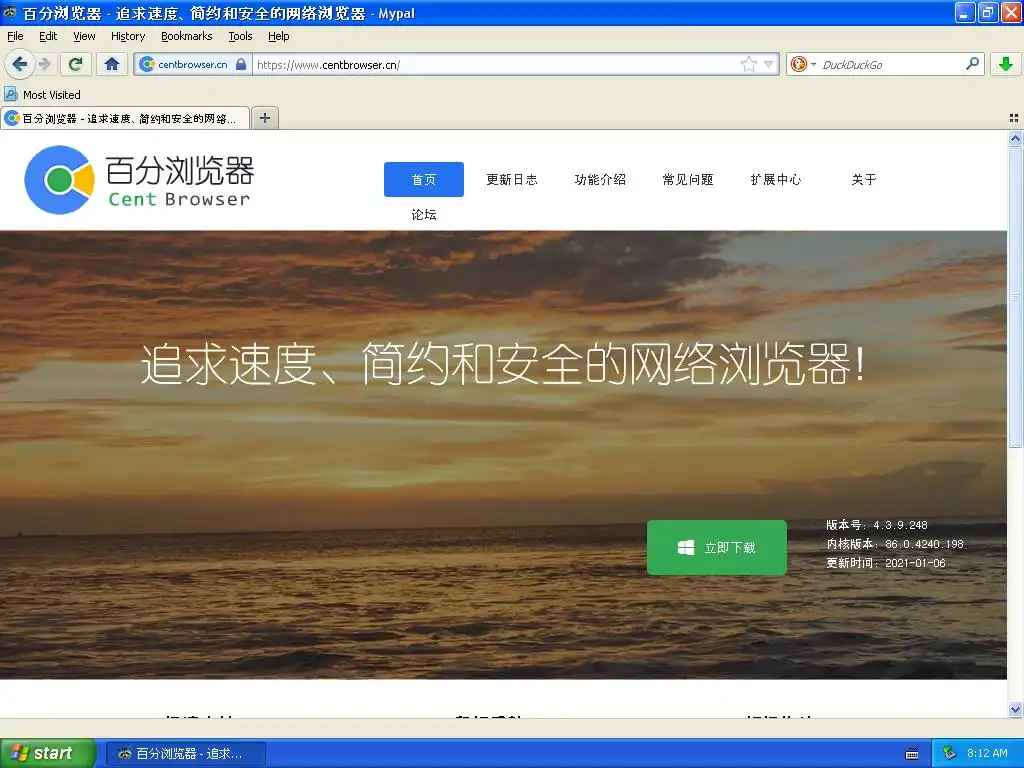Click the address bar URL field
This screenshot has width=1024, height=768.
(496, 64)
